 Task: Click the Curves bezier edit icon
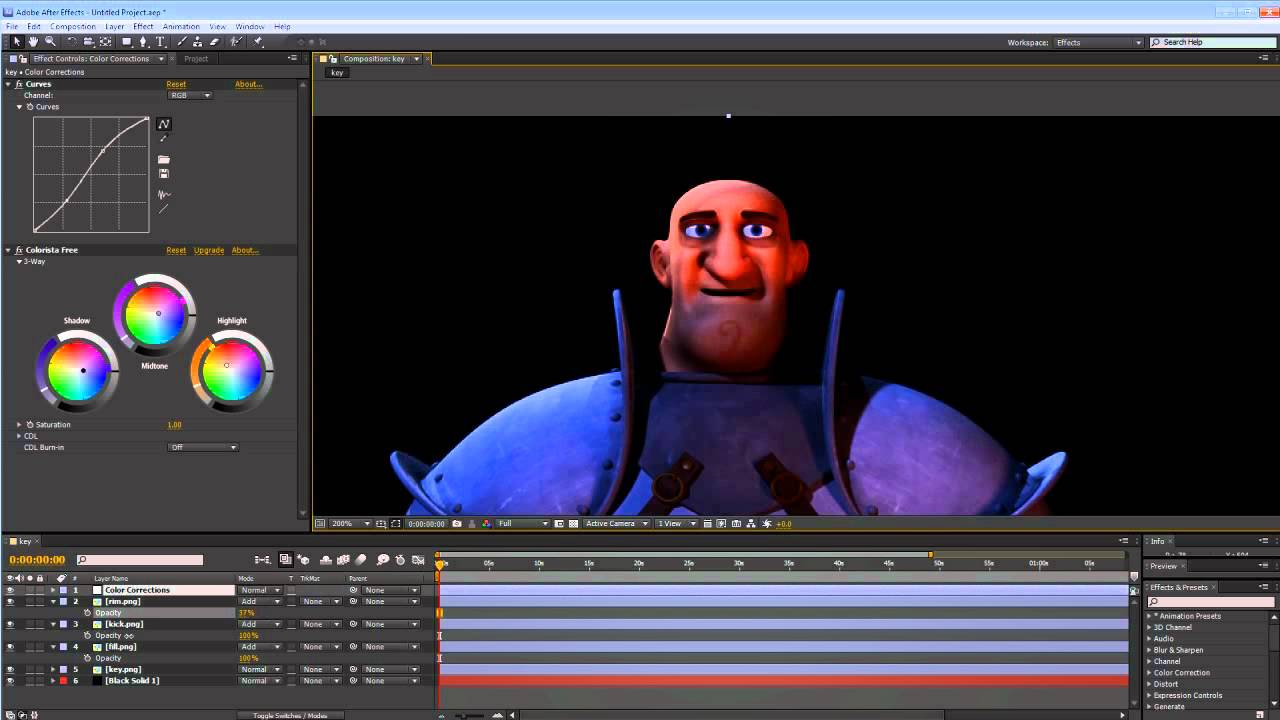164,124
